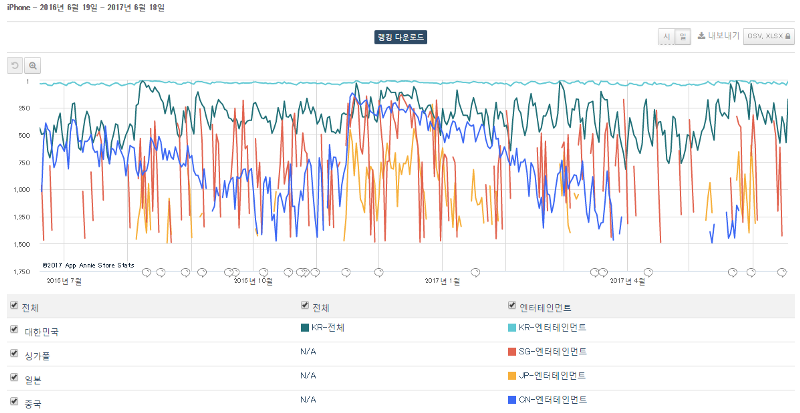Toggle the 전체 checkbox above KR-전체
Screen dimensions: 800x413
(305, 305)
